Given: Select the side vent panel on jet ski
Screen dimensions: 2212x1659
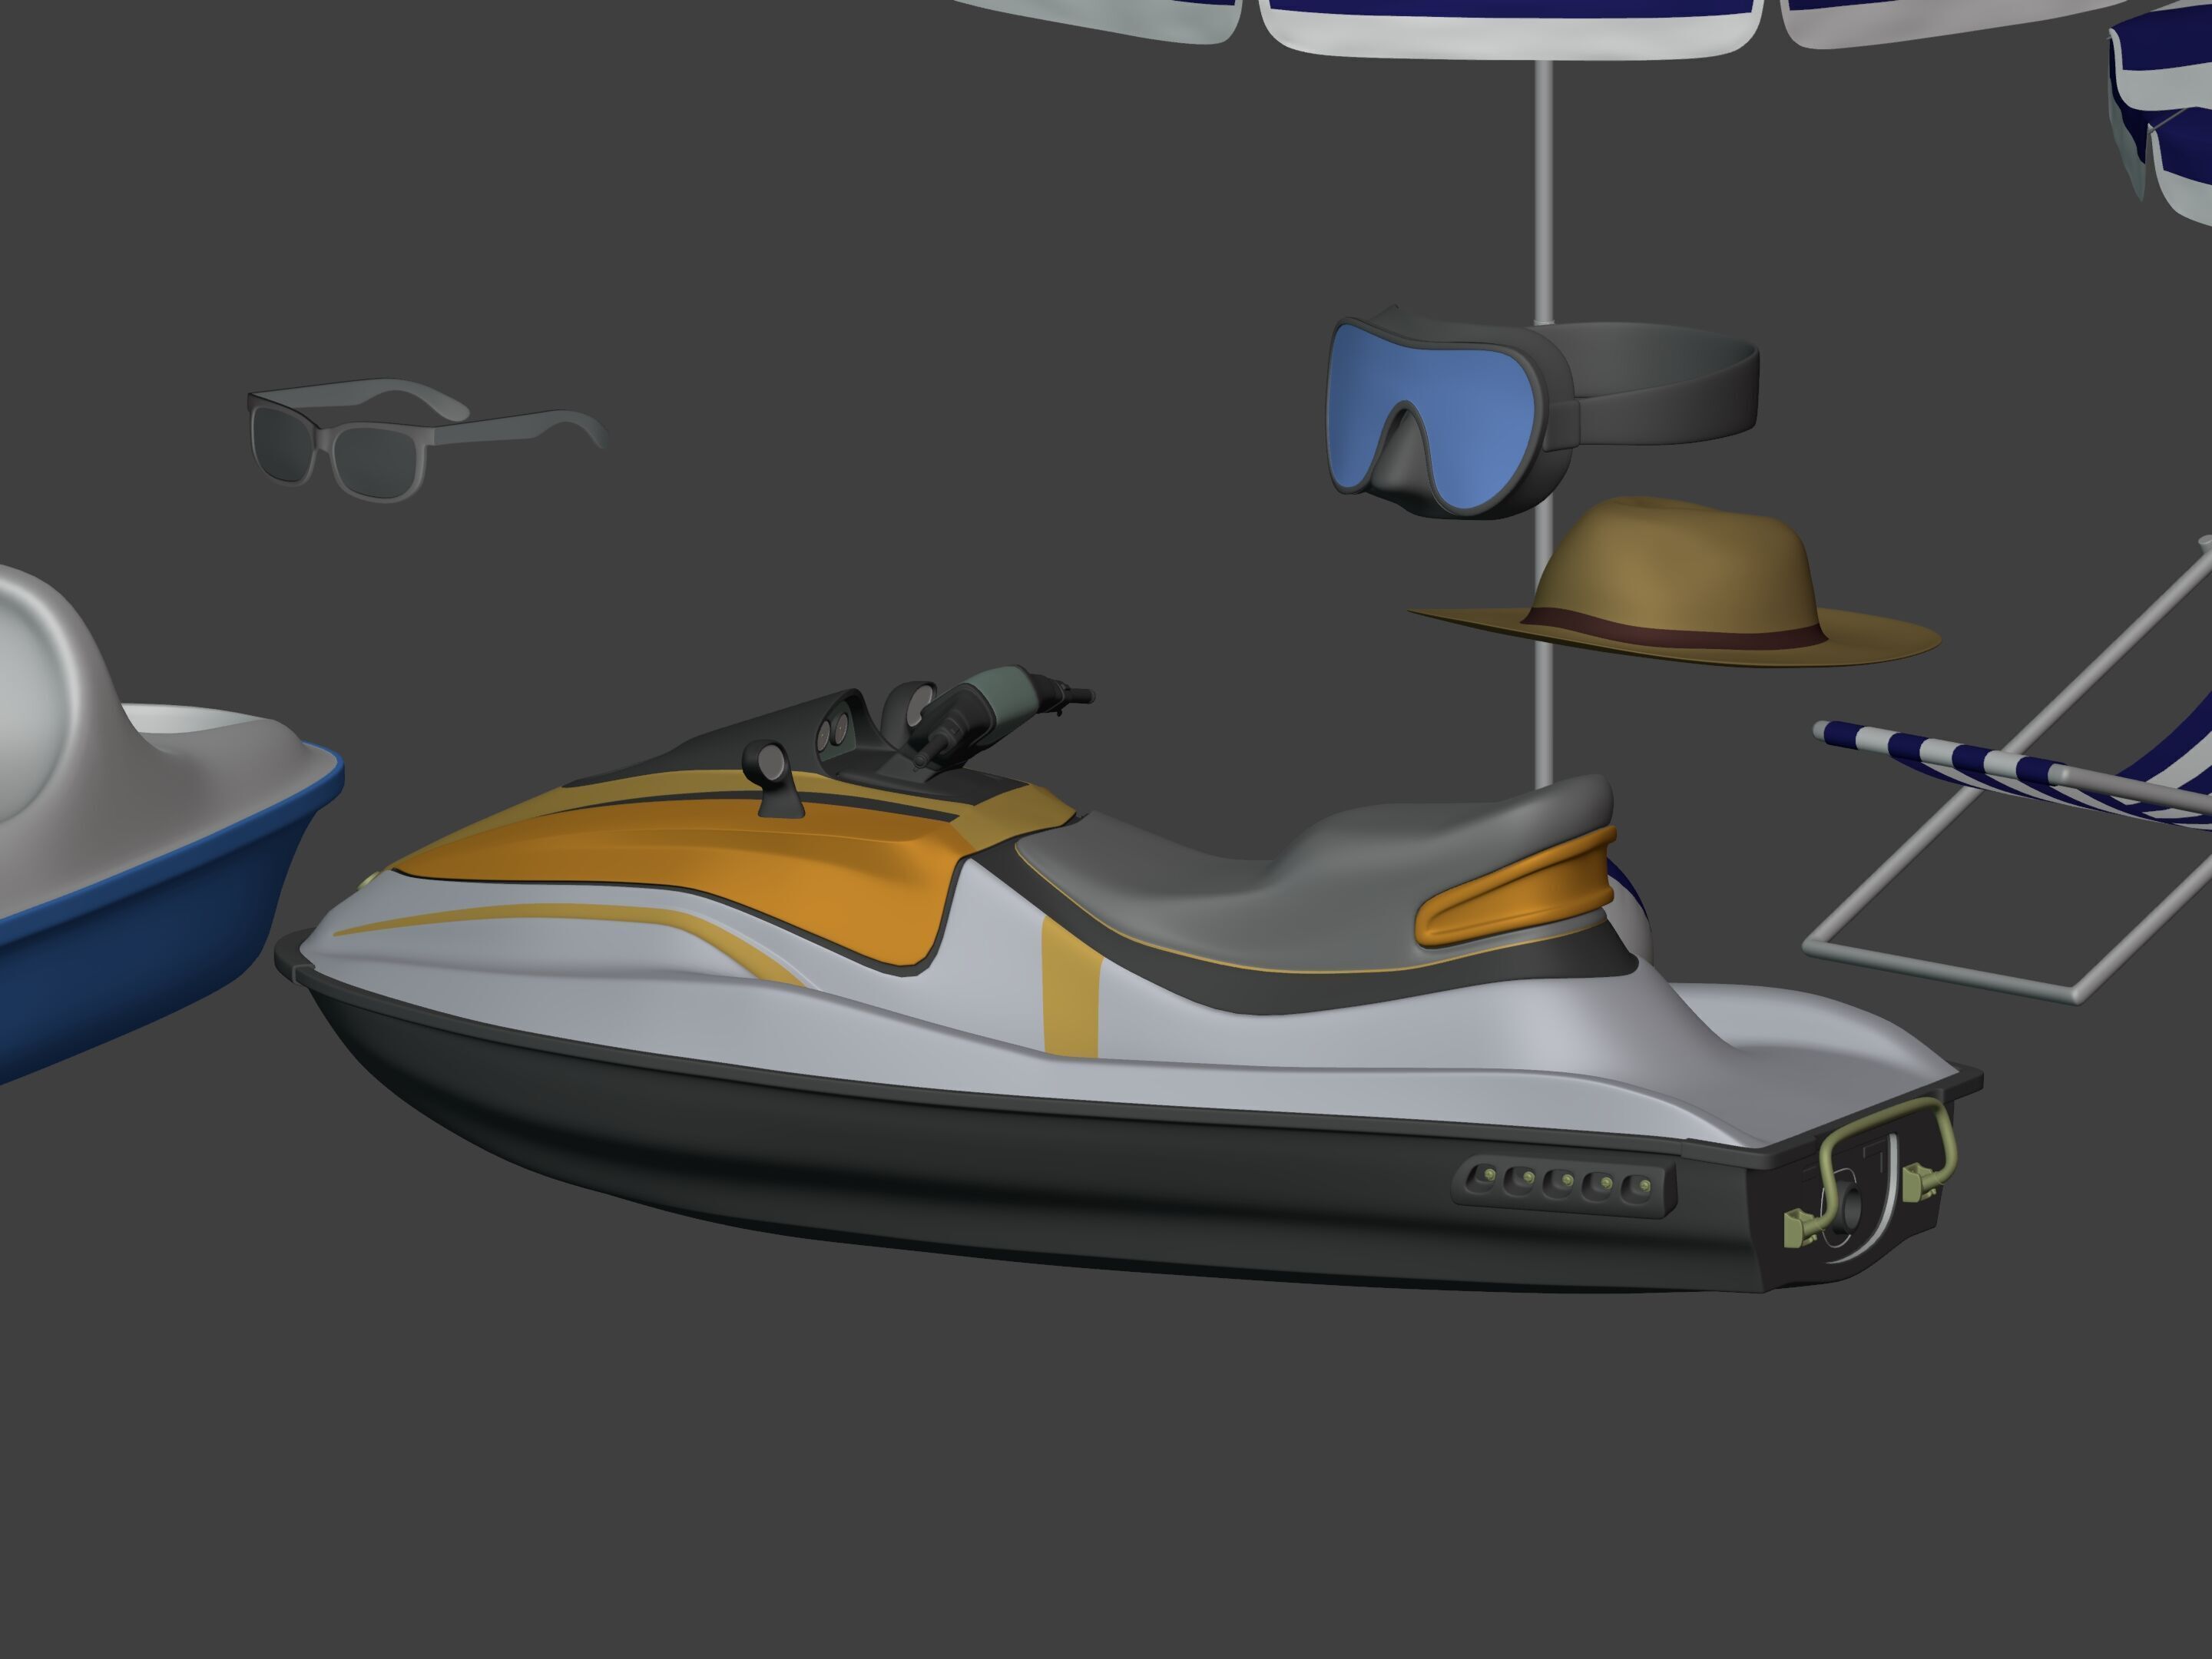Looking at the screenshot, I should click(1564, 1187).
